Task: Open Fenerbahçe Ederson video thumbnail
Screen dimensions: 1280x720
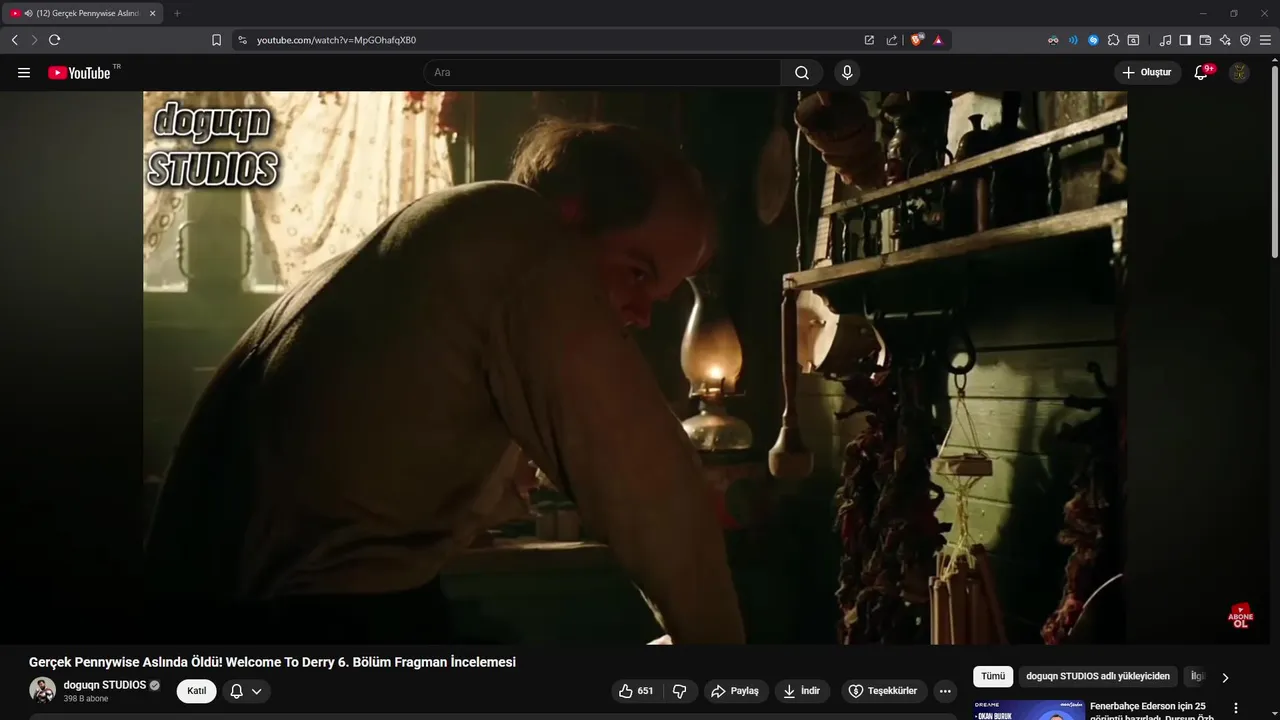Action: tap(1029, 709)
